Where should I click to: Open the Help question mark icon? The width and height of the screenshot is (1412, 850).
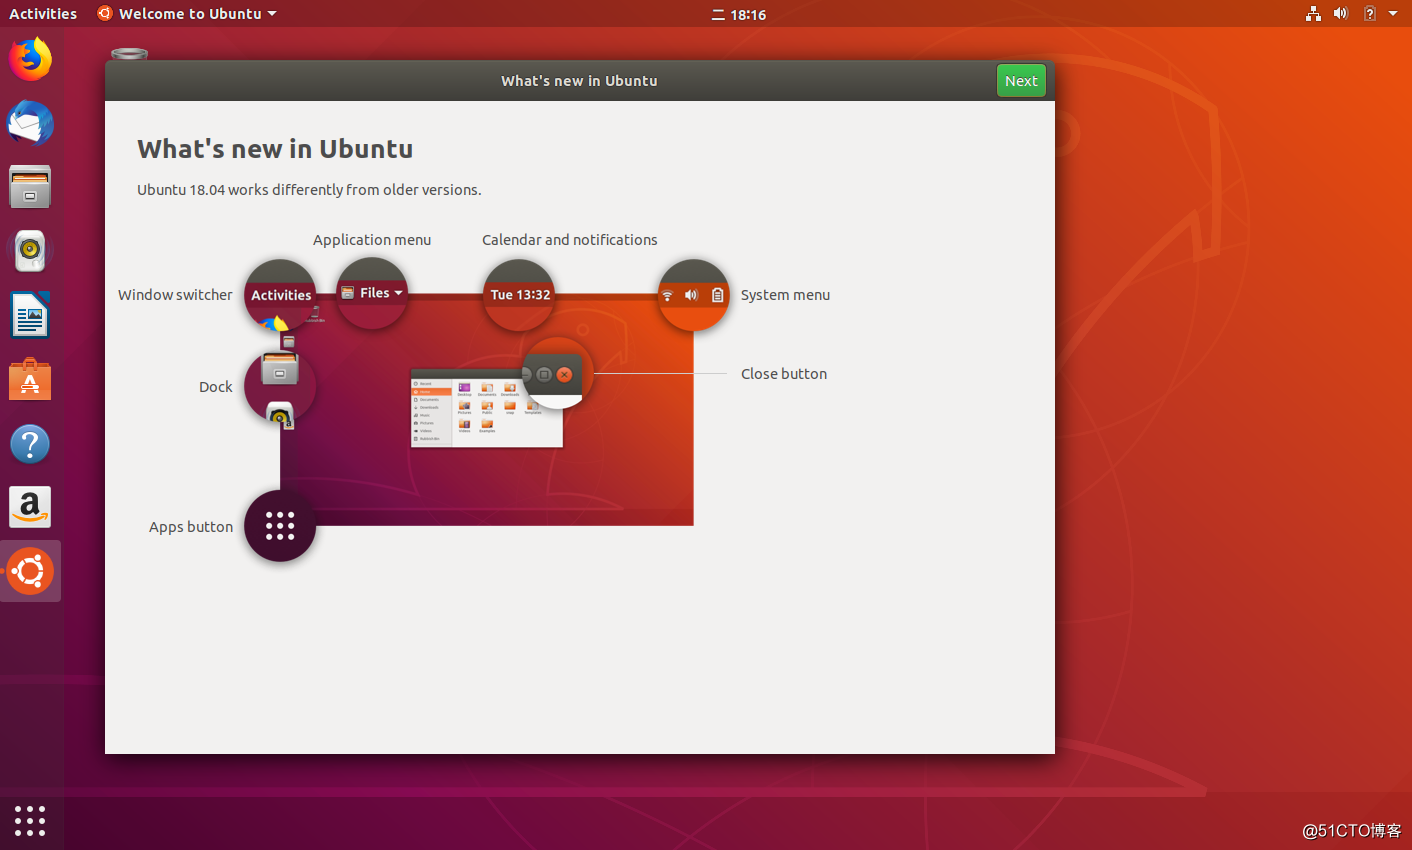click(x=30, y=444)
